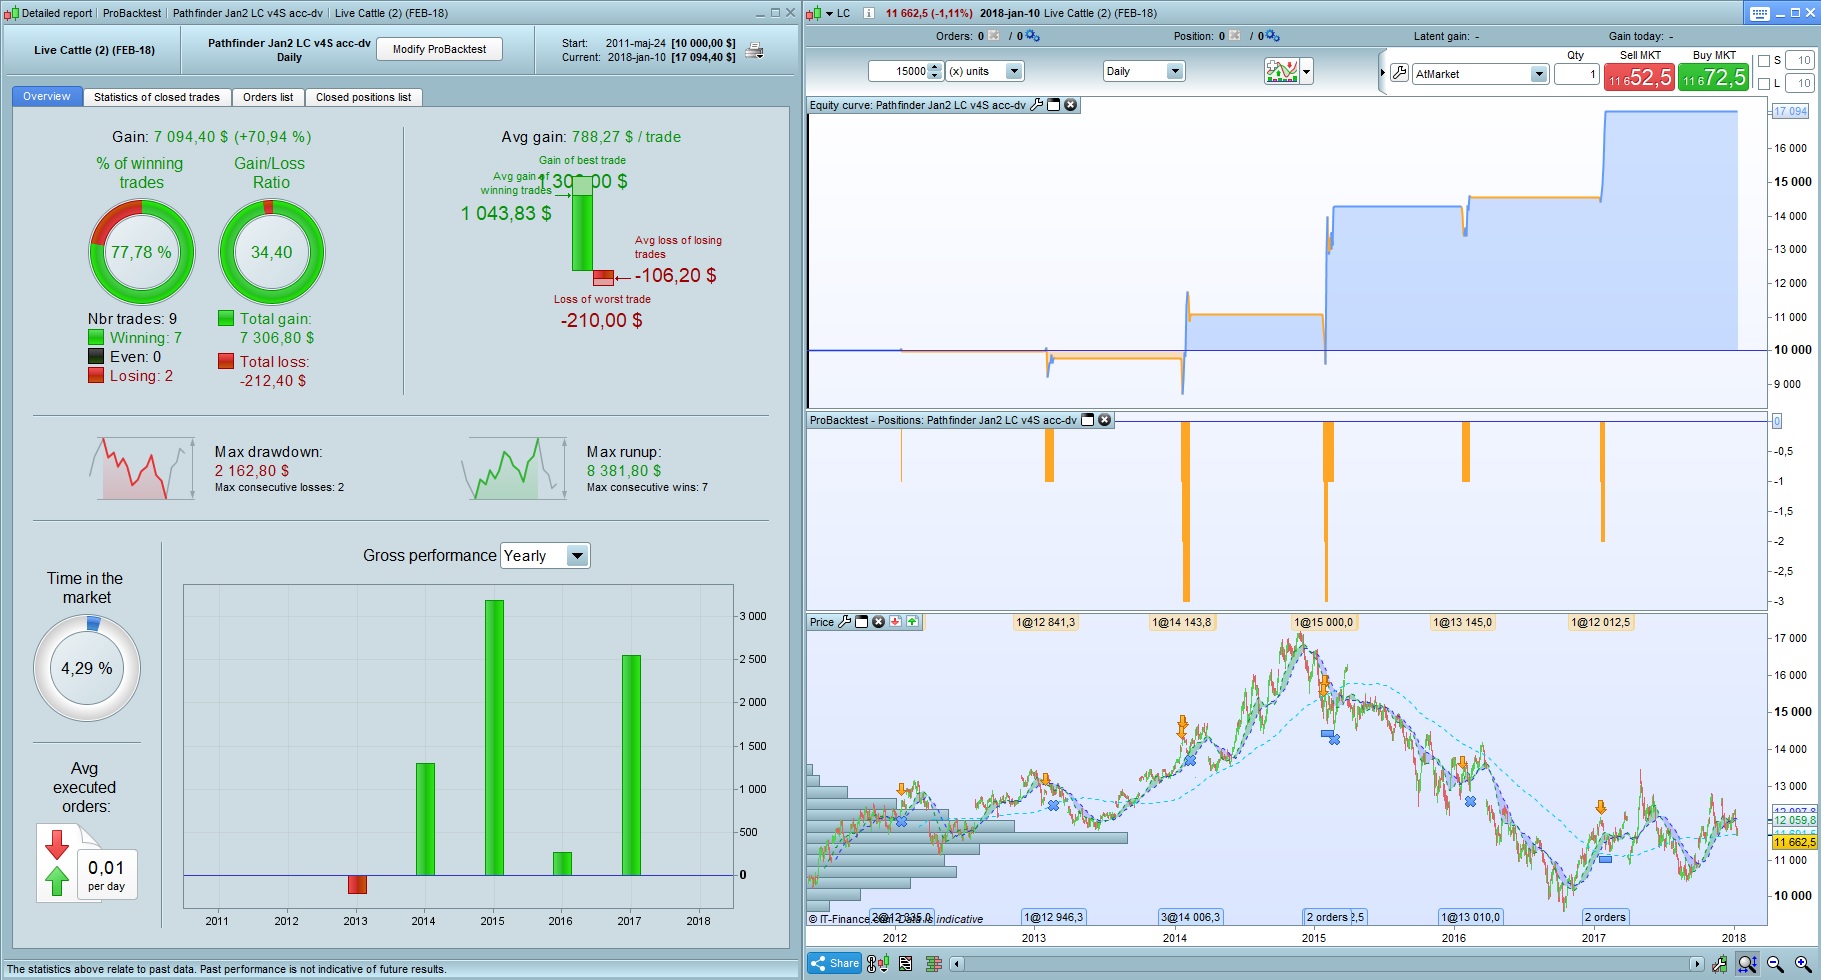Viewport: 1821px width, 980px height.
Task: Click the Sell MKT price button
Action: pyautogui.click(x=1639, y=77)
